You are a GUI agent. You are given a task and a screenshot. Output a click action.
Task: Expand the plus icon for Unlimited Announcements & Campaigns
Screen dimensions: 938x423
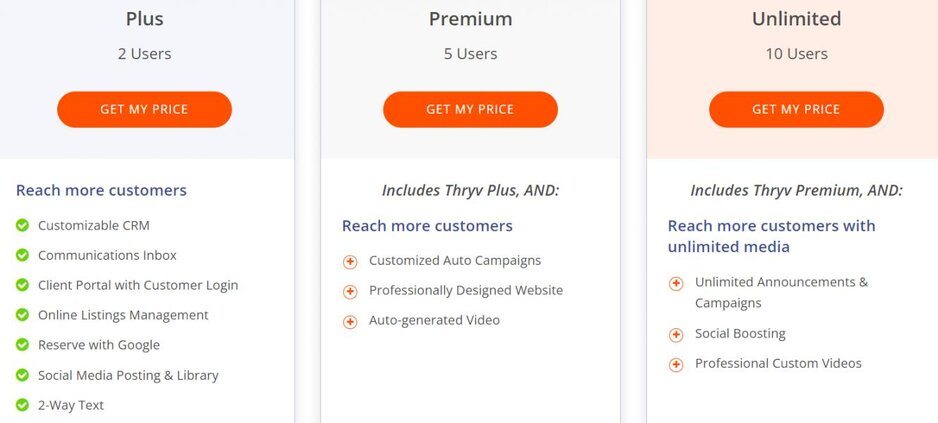(676, 284)
